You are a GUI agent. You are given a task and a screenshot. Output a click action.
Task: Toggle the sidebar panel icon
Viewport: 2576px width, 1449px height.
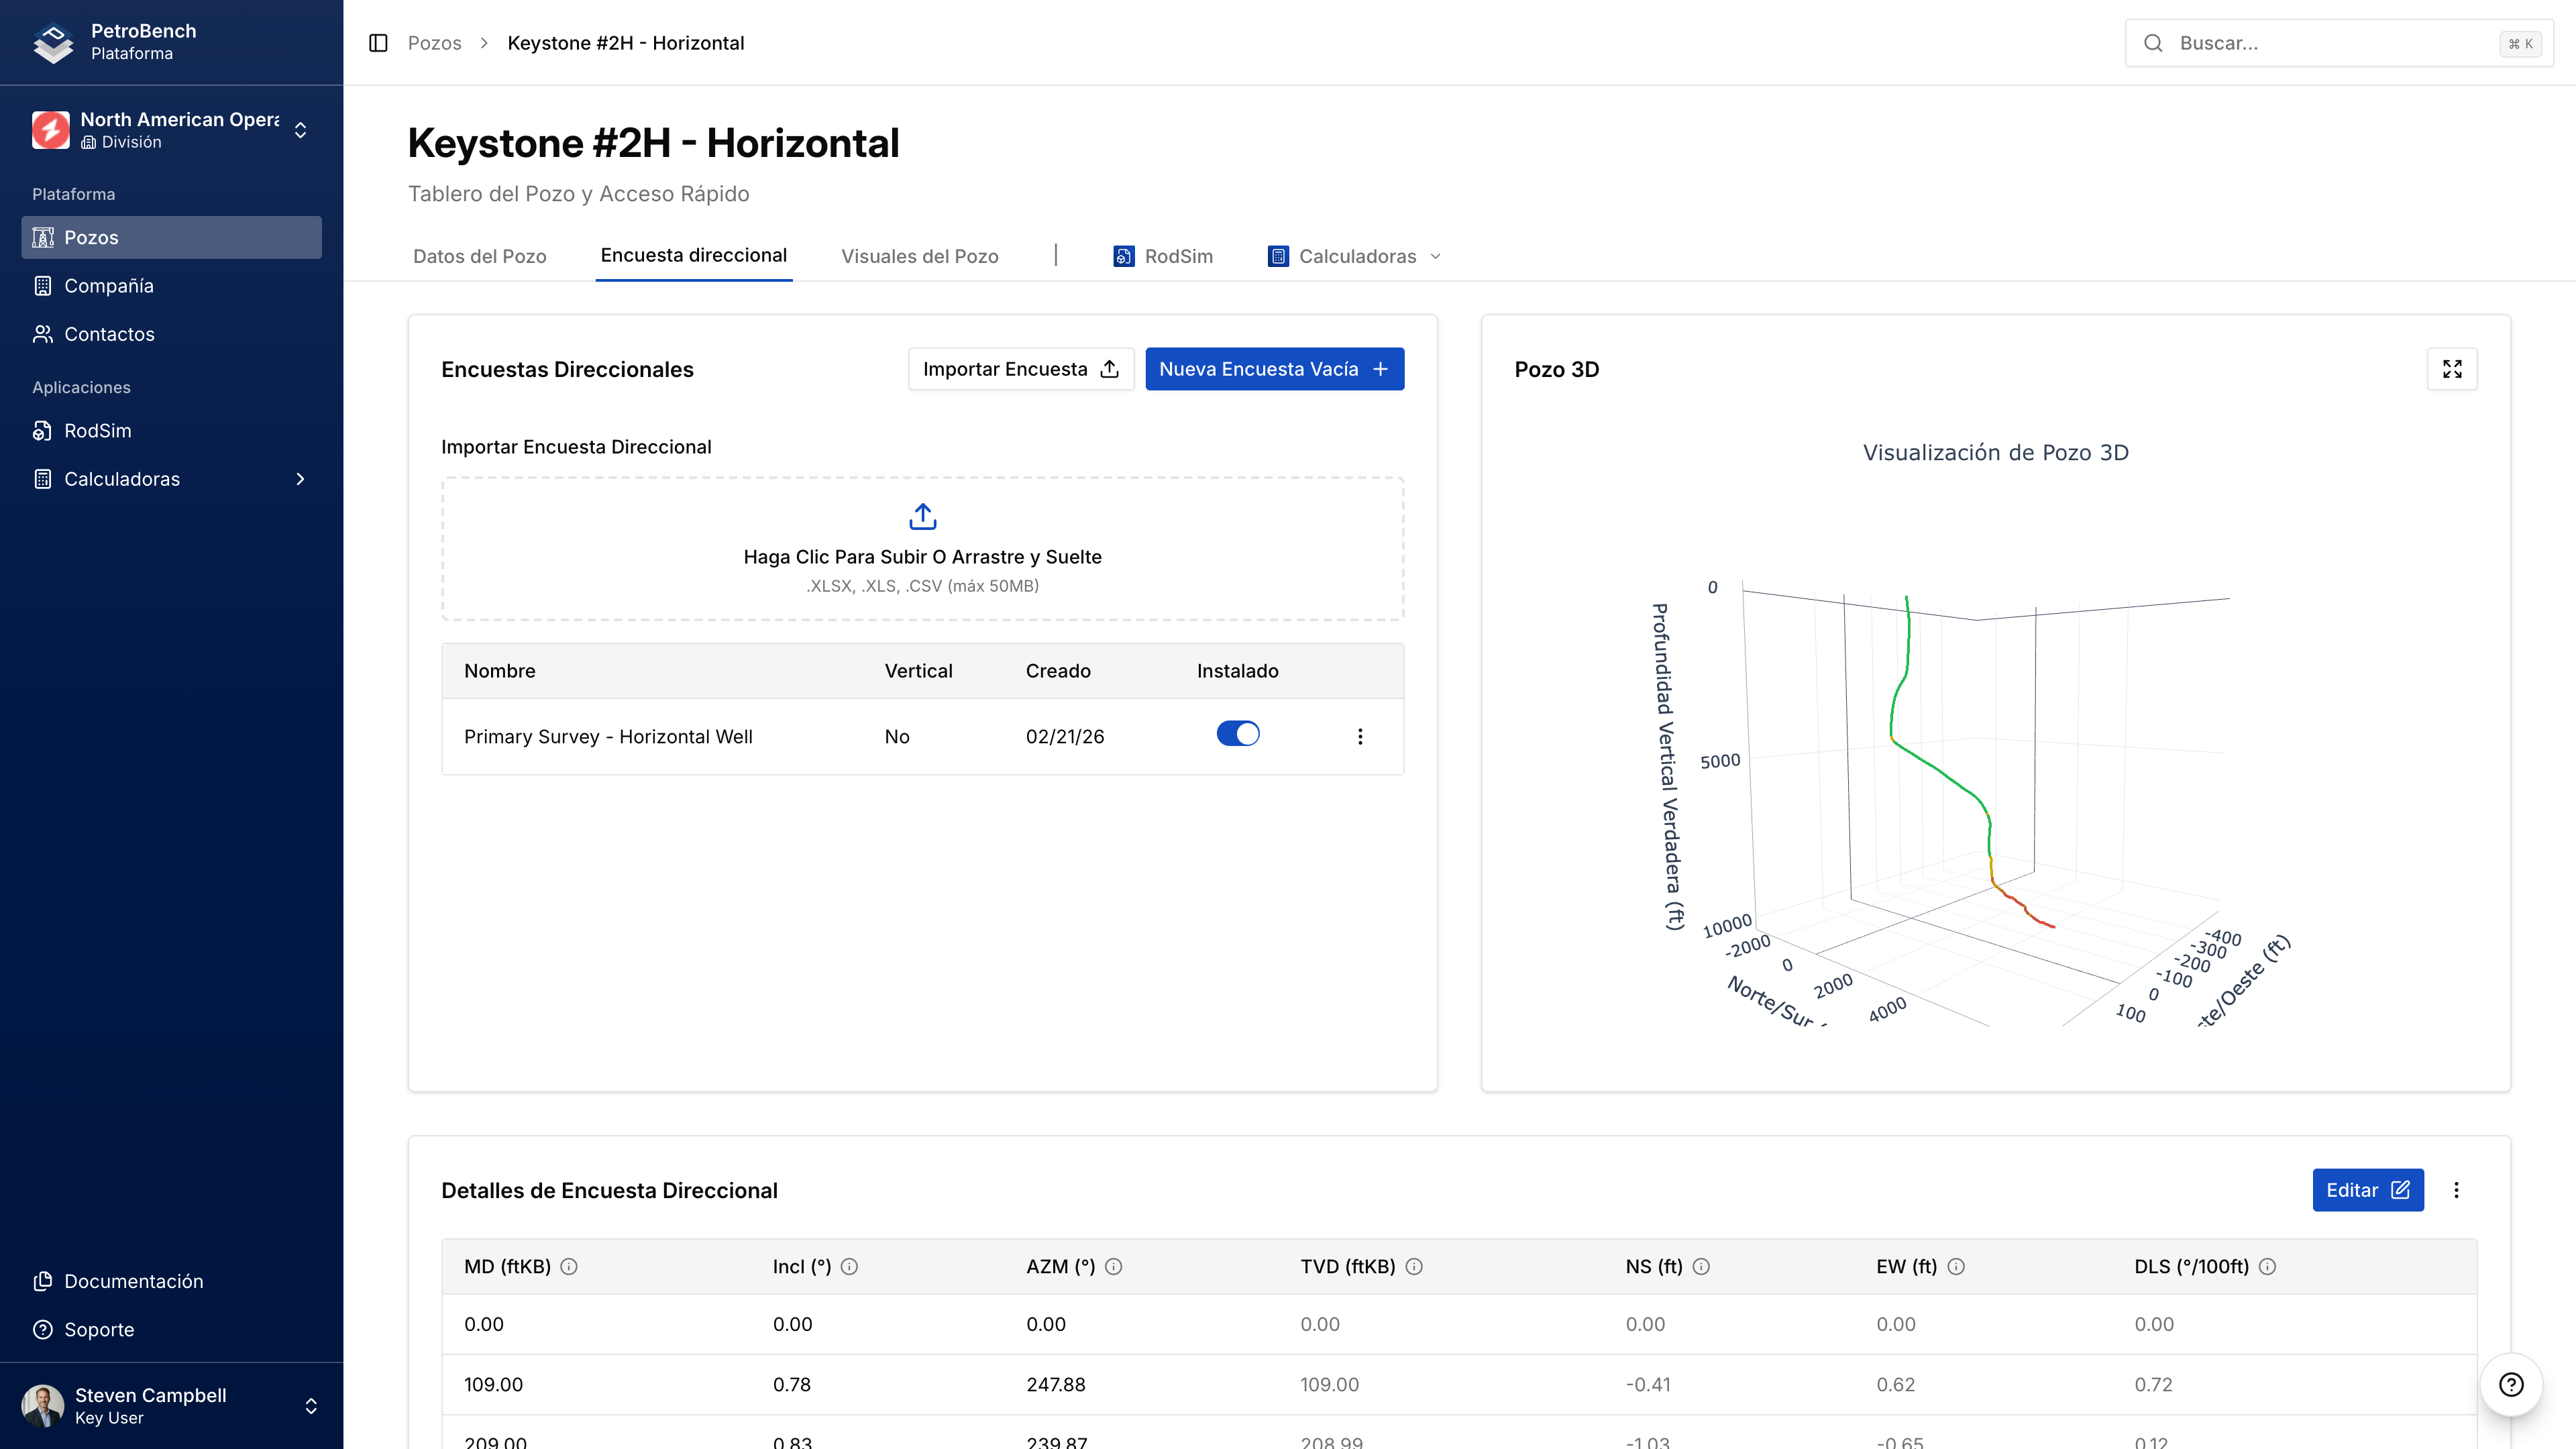pos(378,43)
